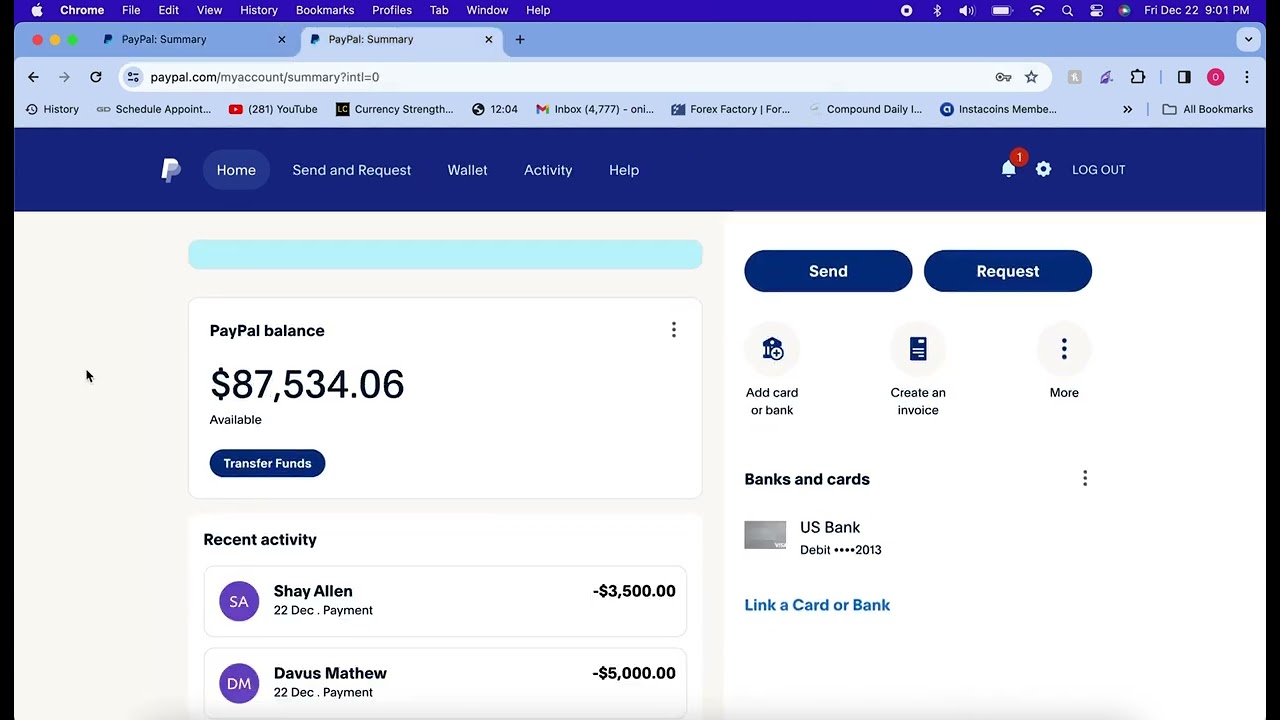Open the More actions three-dot icon

coord(1064,349)
